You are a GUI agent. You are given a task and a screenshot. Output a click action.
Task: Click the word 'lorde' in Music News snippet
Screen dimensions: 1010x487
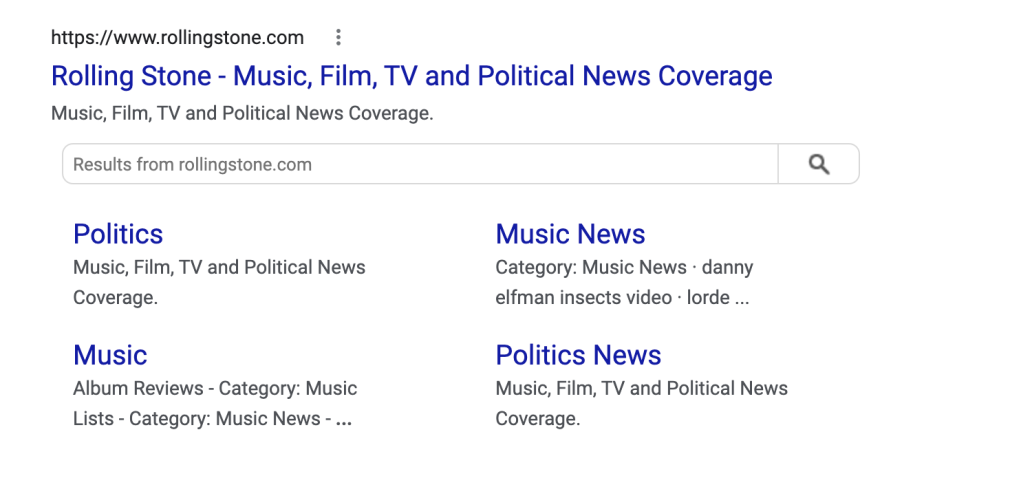click(708, 298)
